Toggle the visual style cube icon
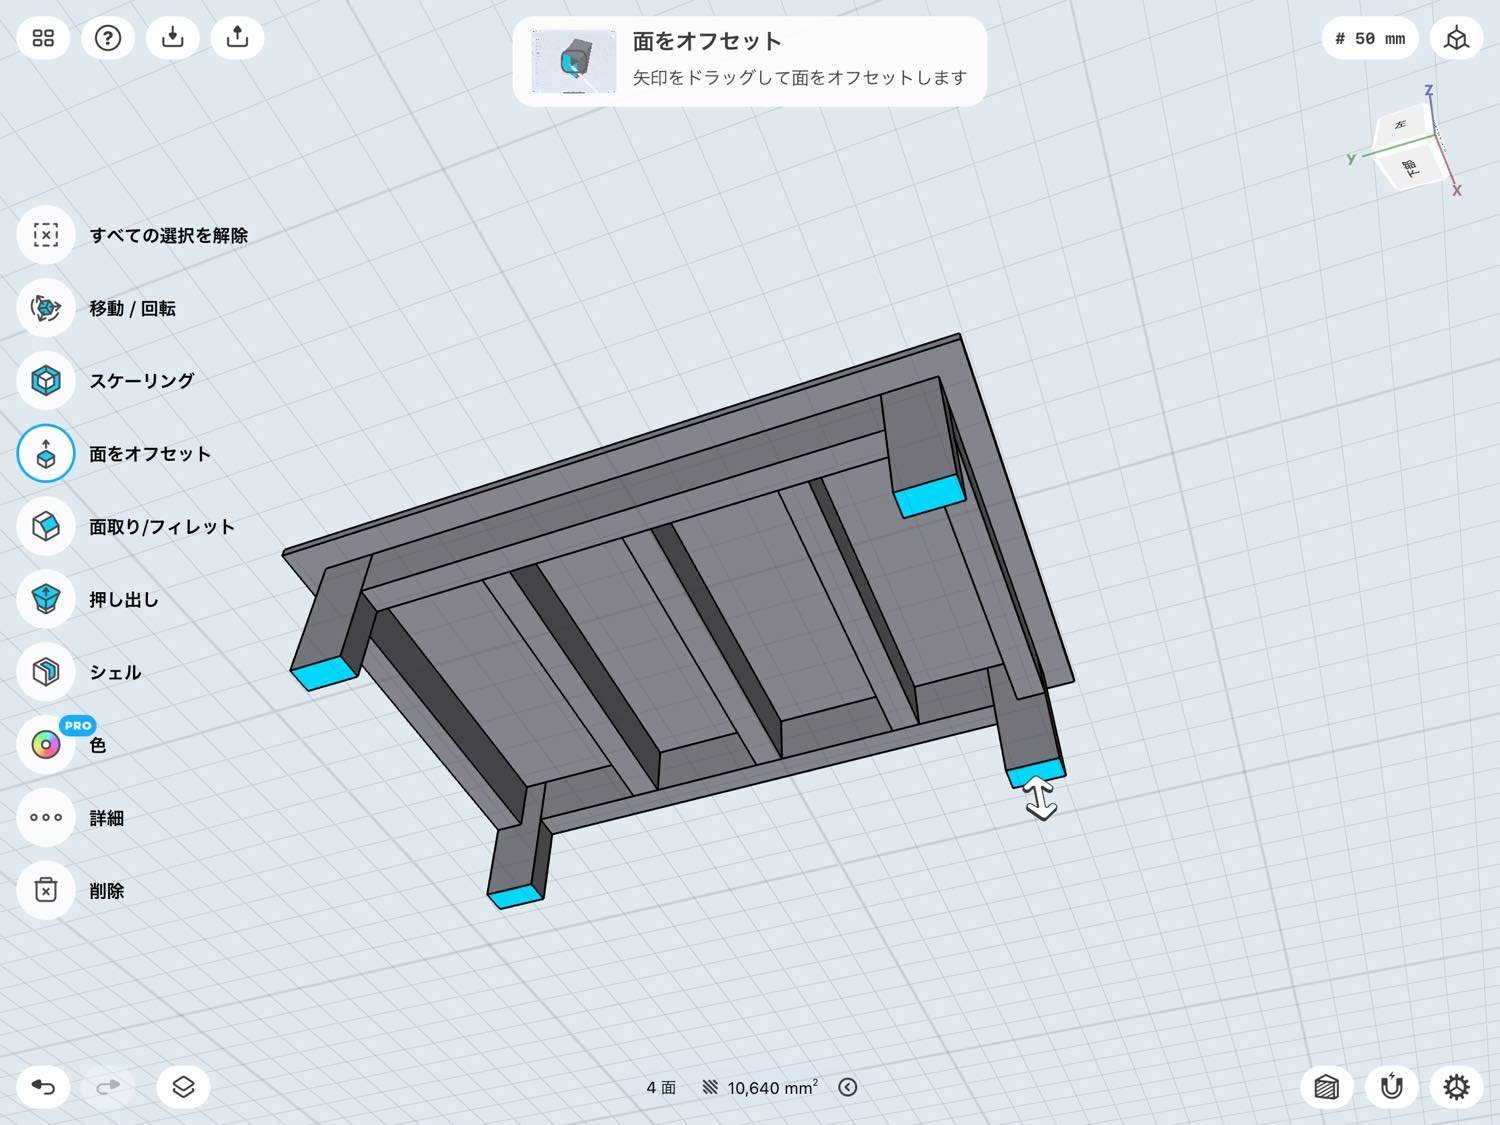Image resolution: width=1500 pixels, height=1125 pixels. pos(1327,1087)
